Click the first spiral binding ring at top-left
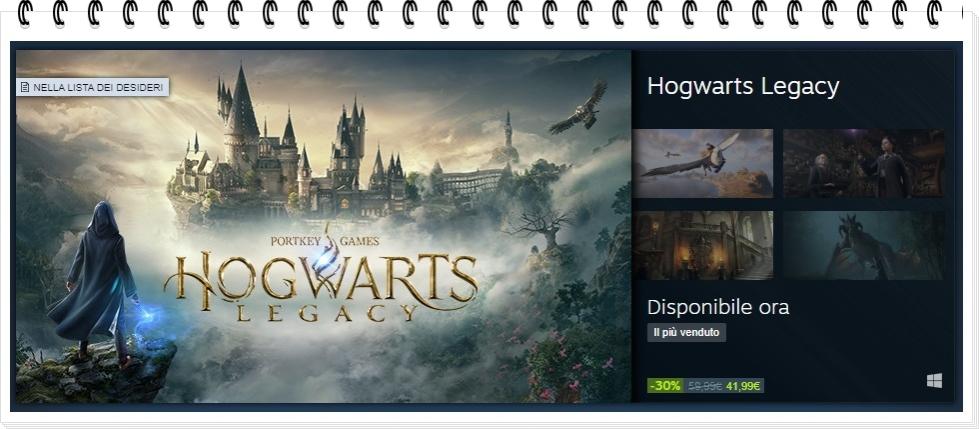Screen dimensions: 979x429 [26, 13]
